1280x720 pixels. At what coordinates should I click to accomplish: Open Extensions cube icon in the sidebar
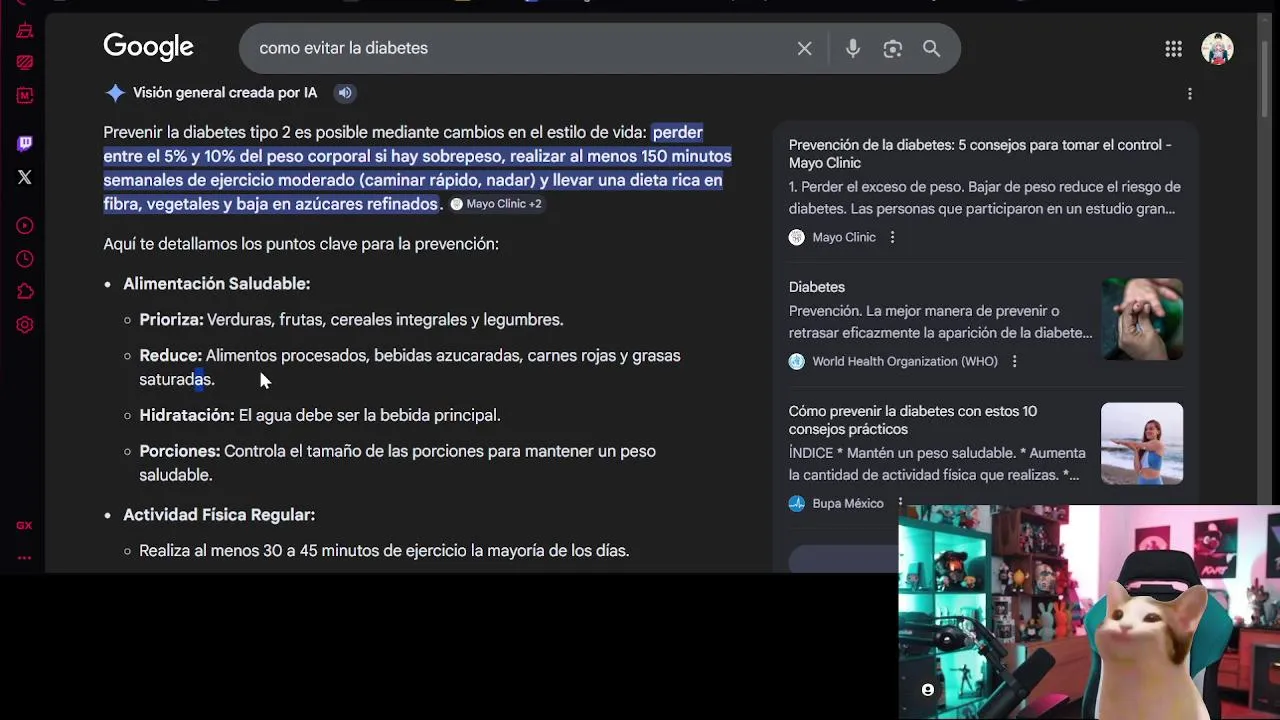pos(25,292)
